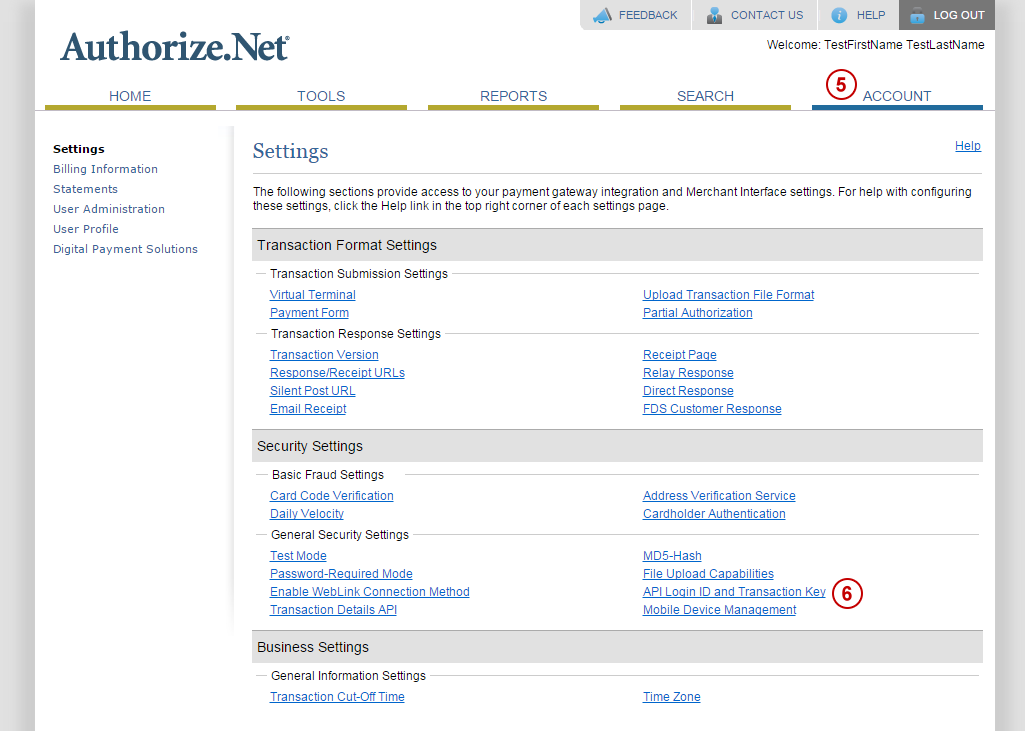Open the Daily Velocity link
This screenshot has height=731, width=1025.
point(307,514)
